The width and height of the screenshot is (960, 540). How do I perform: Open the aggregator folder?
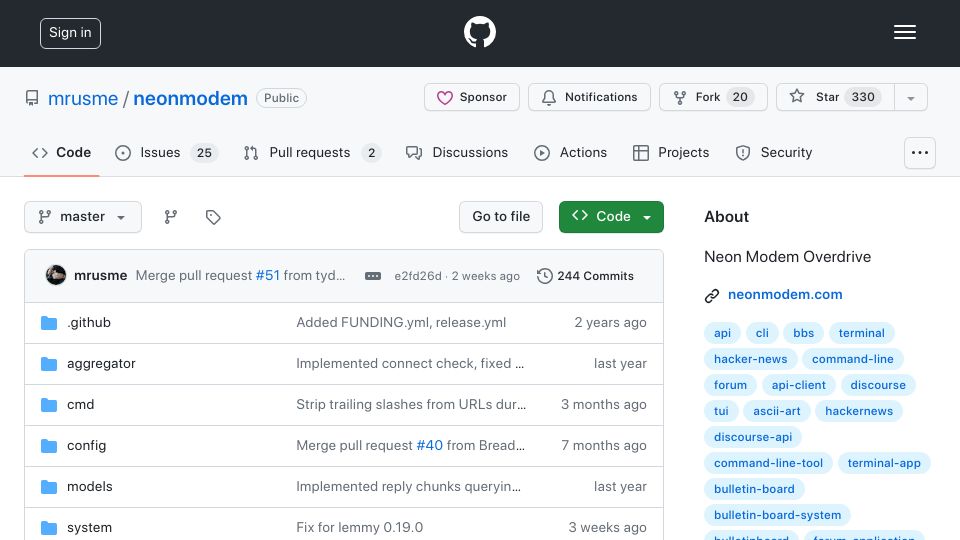point(101,364)
